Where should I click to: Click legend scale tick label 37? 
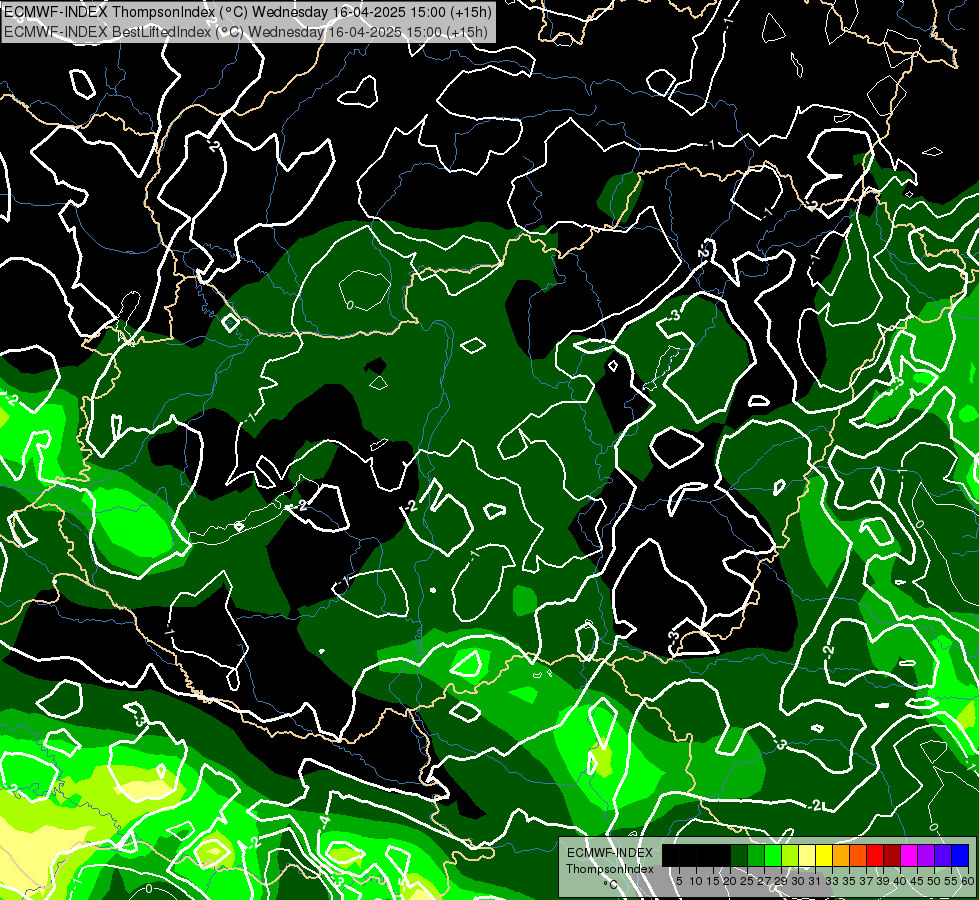866,881
